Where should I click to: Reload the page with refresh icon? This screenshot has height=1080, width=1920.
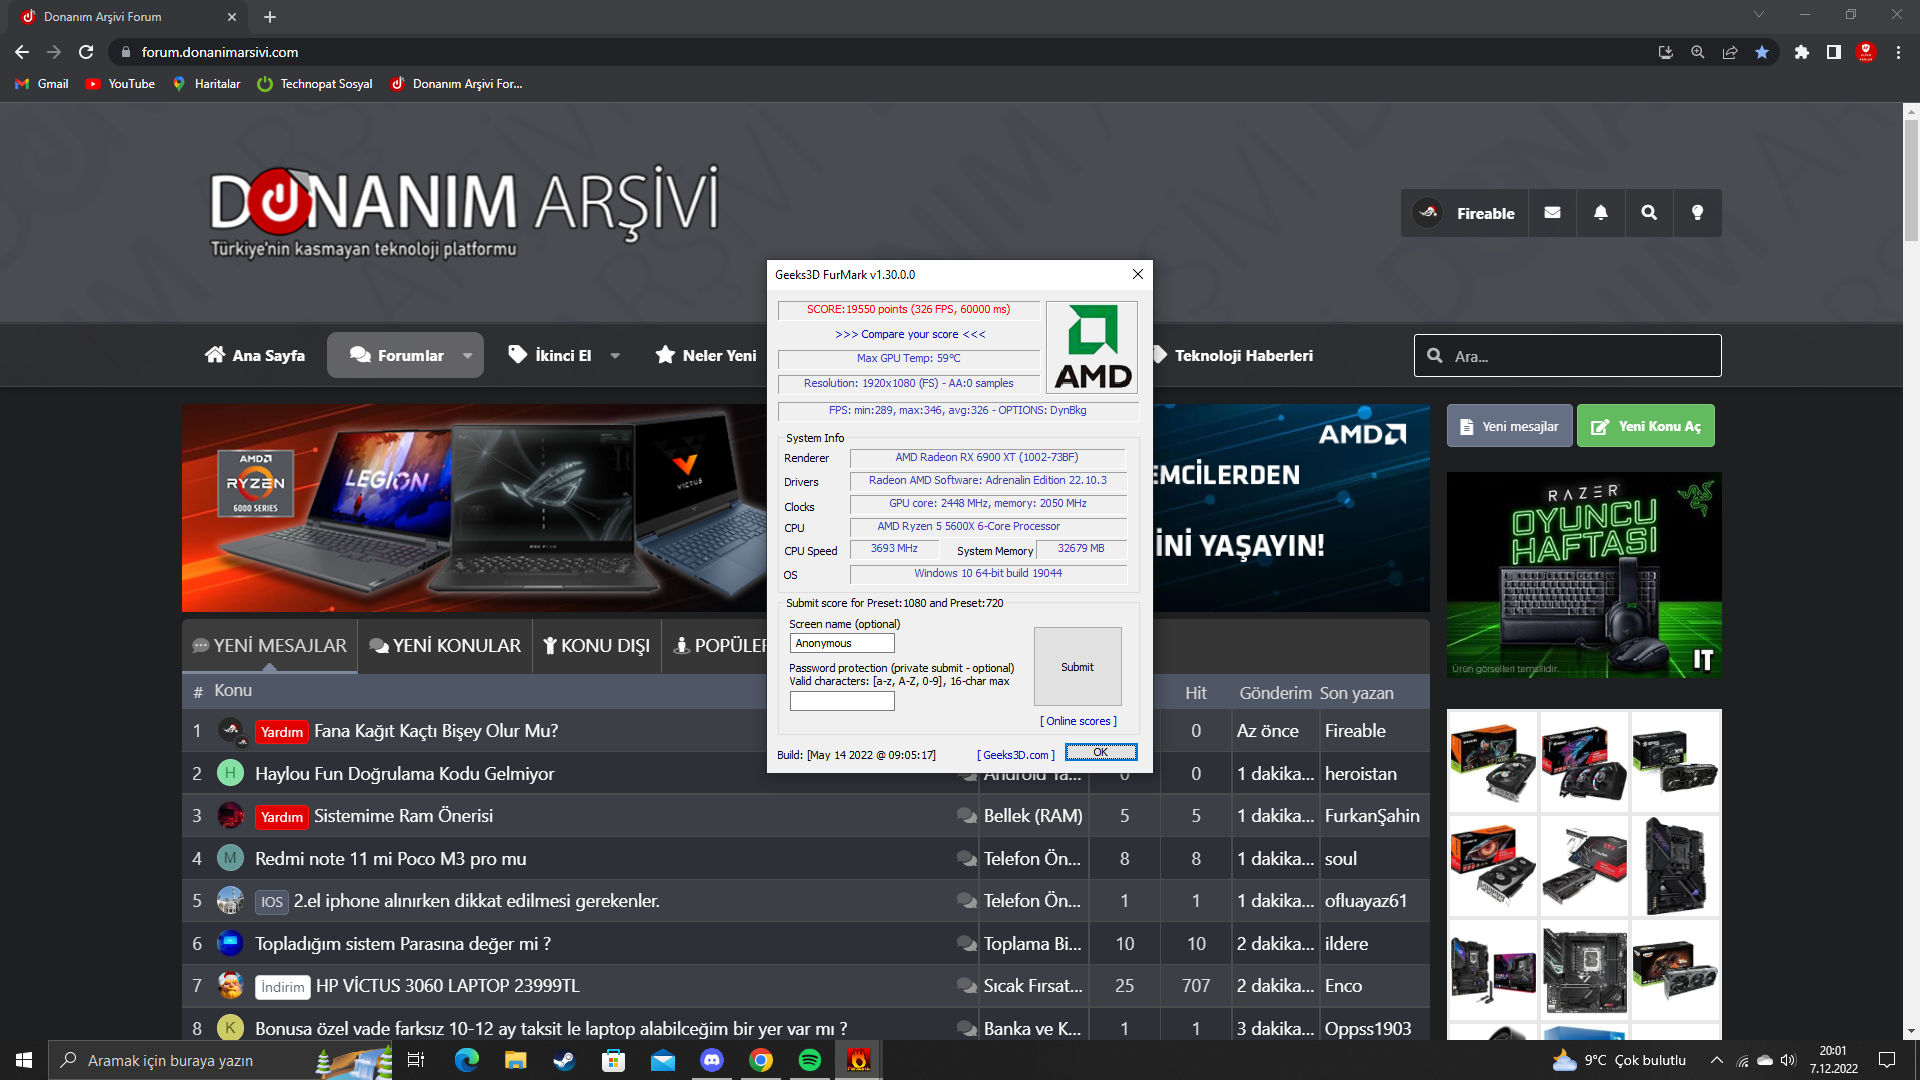[86, 52]
